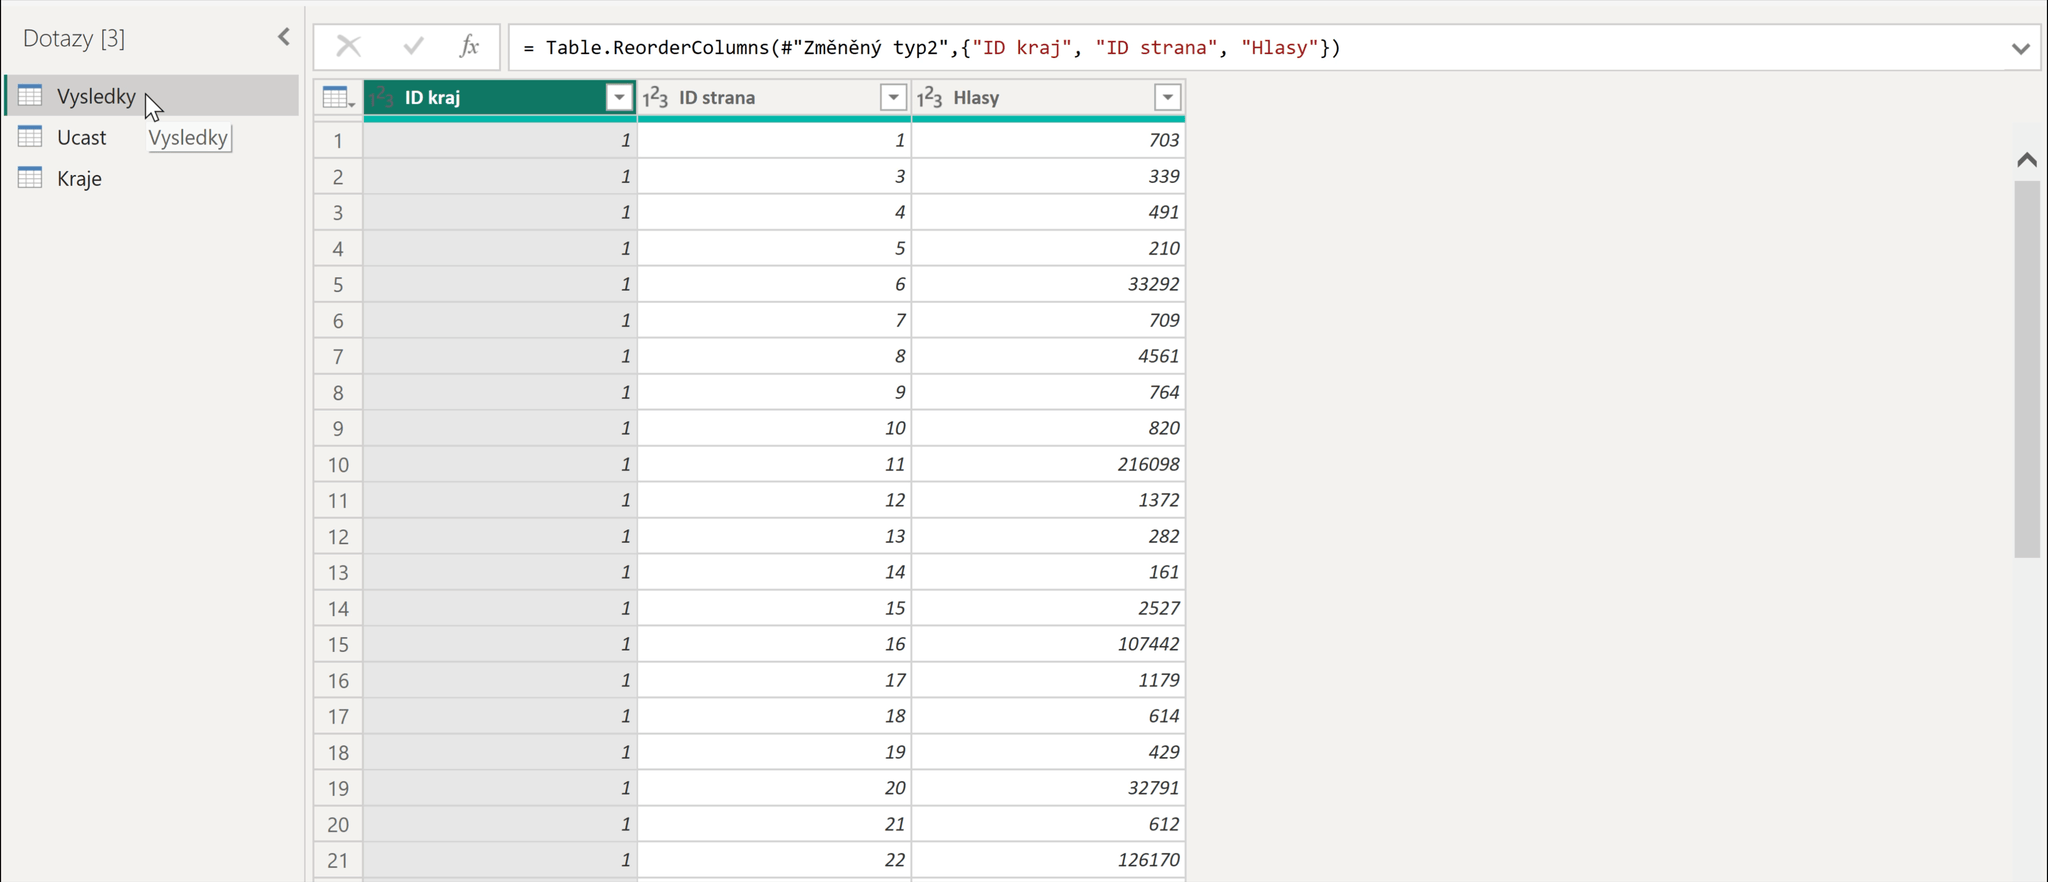Image resolution: width=2048 pixels, height=882 pixels.
Task: Change data type icon of Hlasy
Action: pyautogui.click(x=929, y=97)
